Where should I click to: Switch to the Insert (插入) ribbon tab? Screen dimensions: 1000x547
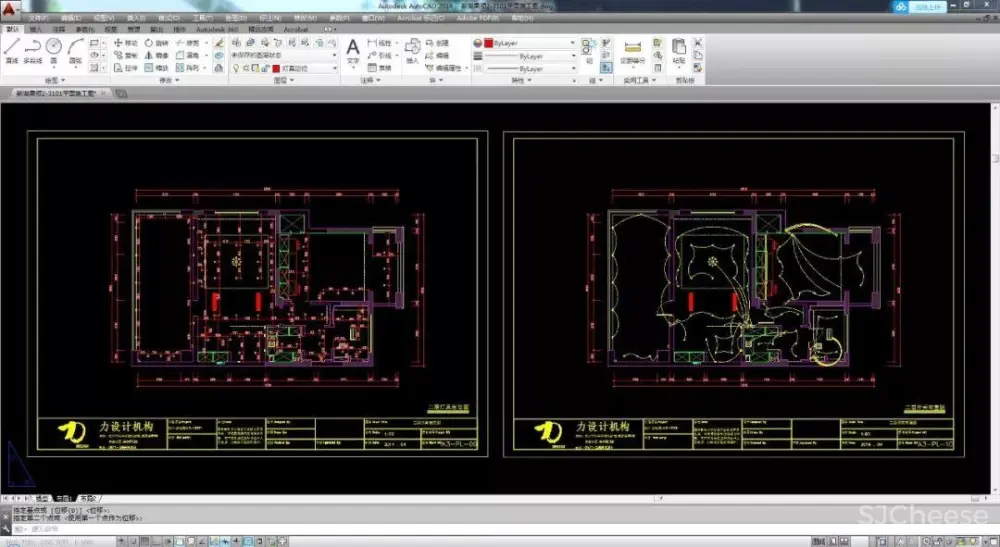click(x=36, y=30)
